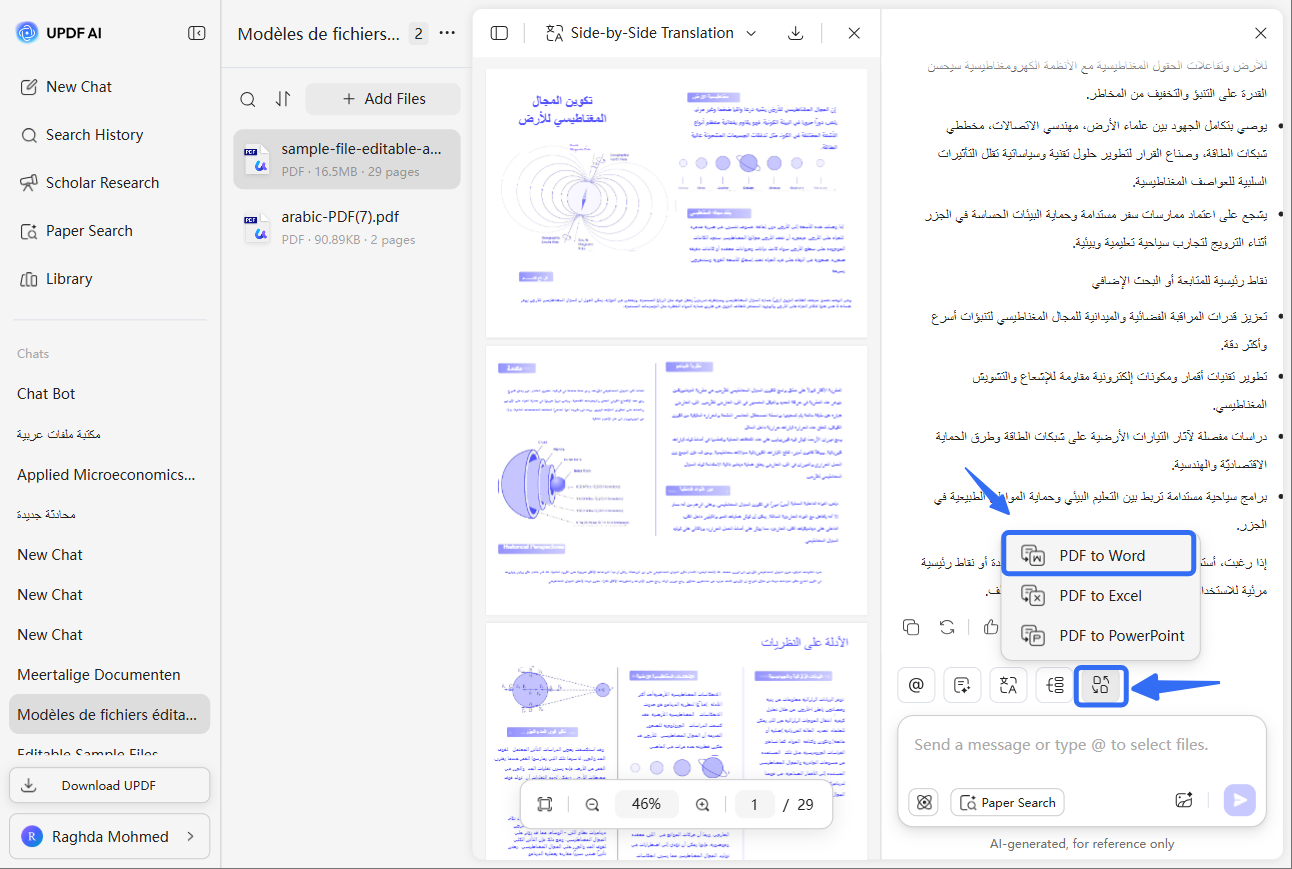Click the mind map icon button
The width and height of the screenshot is (1292, 869).
pyautogui.click(x=1054, y=685)
